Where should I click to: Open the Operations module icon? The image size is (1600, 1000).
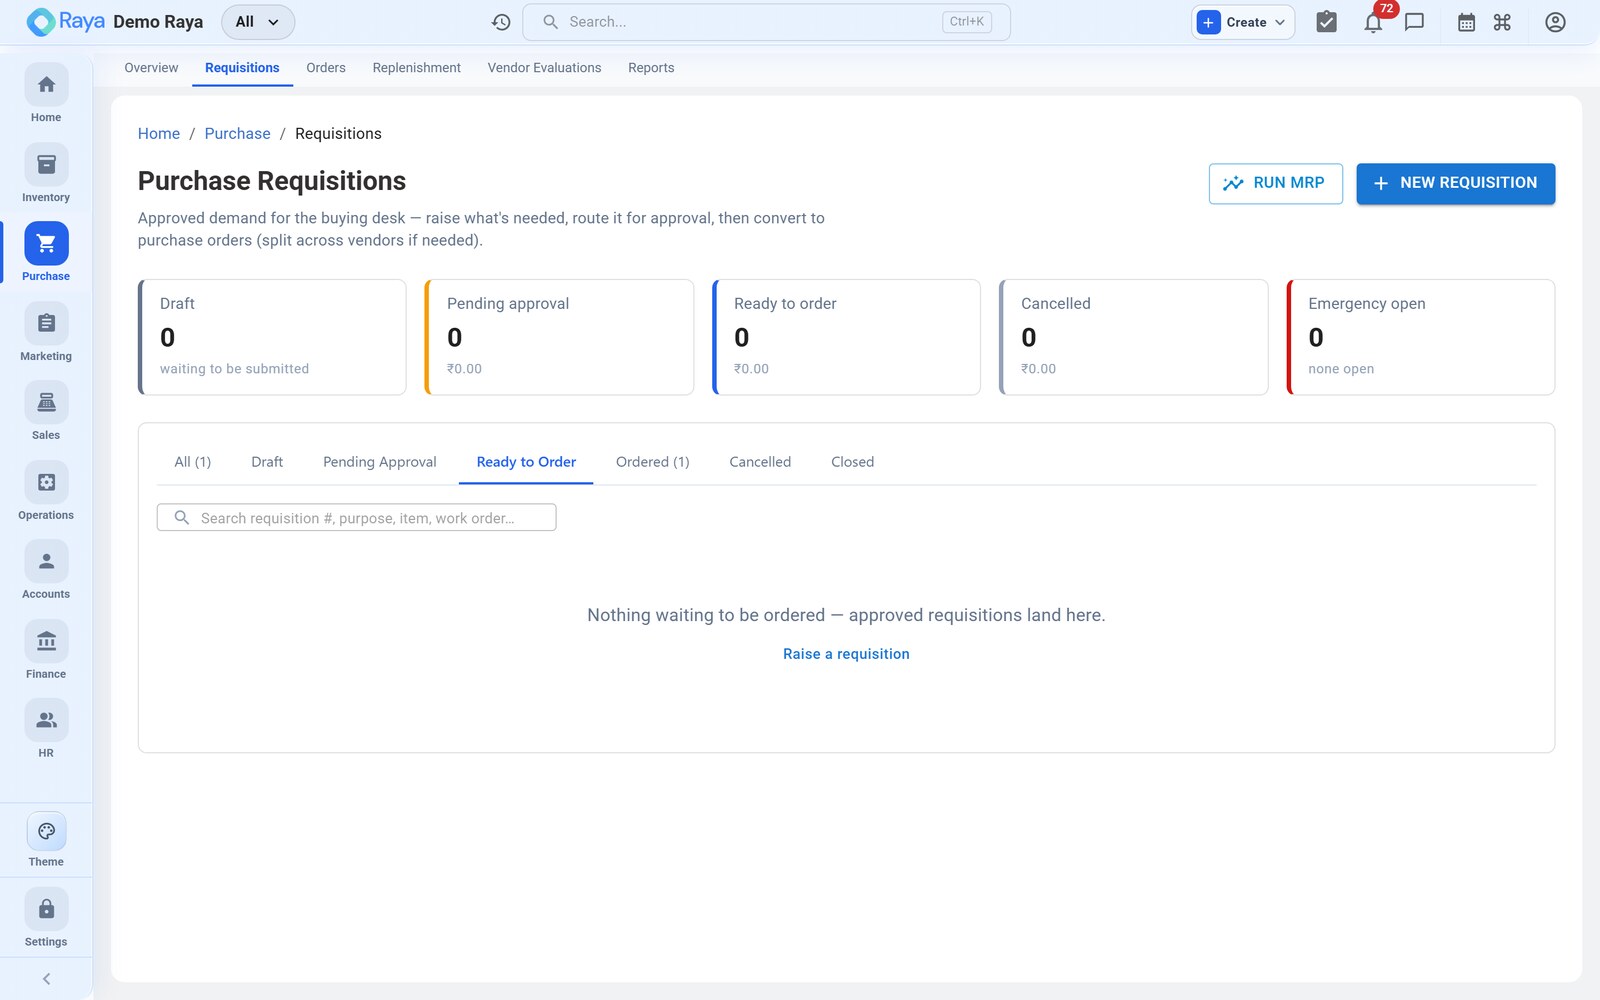46,483
